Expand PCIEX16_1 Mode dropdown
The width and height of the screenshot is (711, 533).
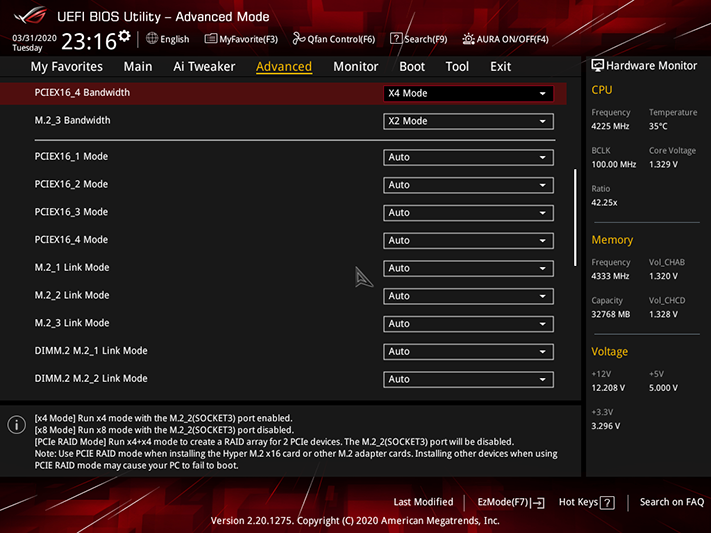click(468, 157)
